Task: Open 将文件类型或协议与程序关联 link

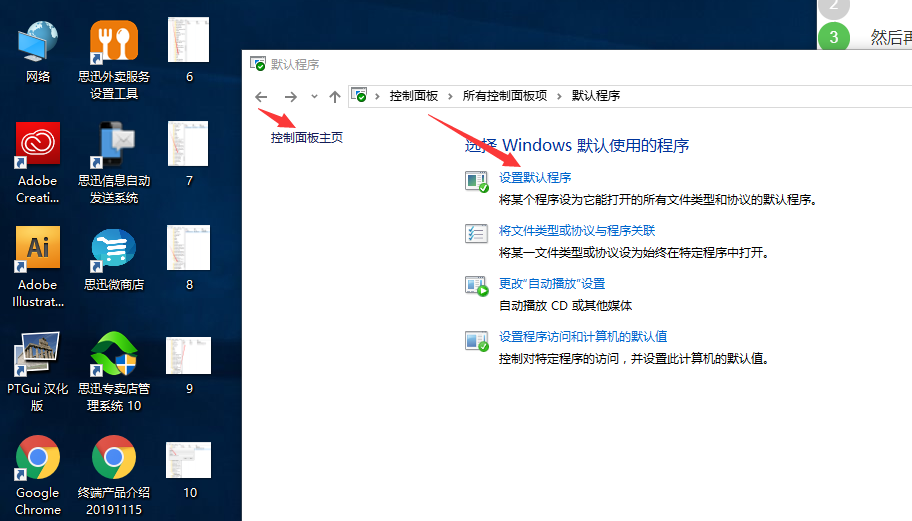Action: click(x=577, y=231)
